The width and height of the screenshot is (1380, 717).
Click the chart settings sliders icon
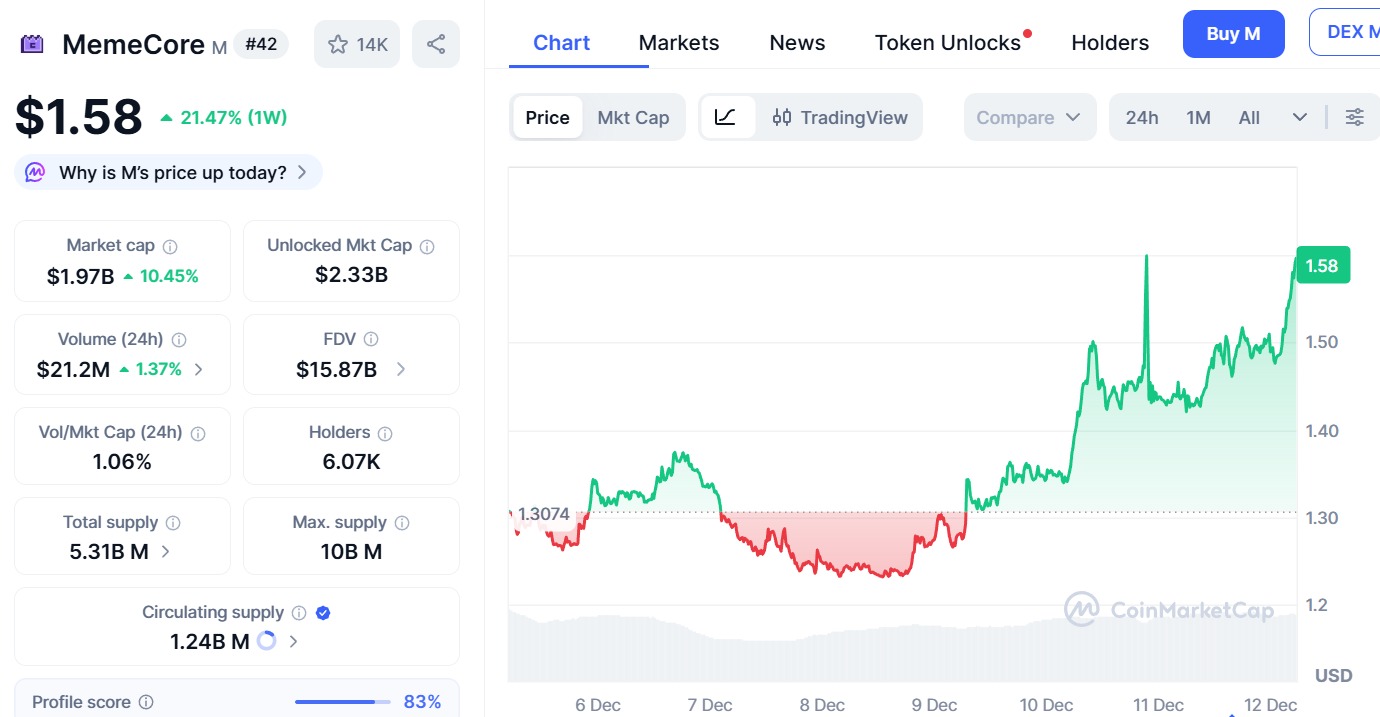(x=1354, y=117)
